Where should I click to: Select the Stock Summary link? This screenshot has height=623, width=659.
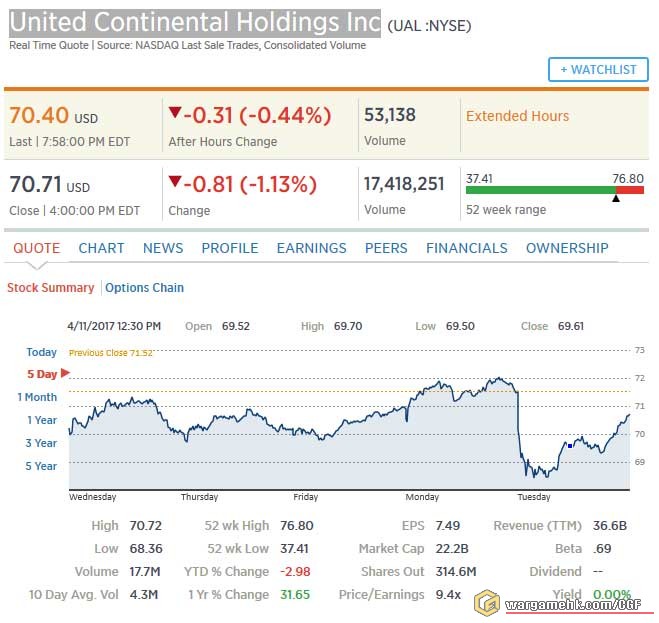50,288
